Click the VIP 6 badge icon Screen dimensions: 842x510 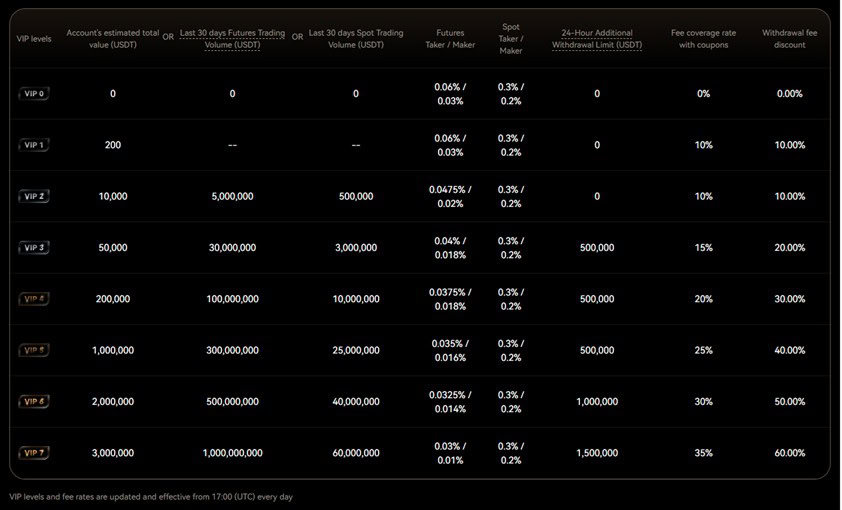tap(33, 401)
